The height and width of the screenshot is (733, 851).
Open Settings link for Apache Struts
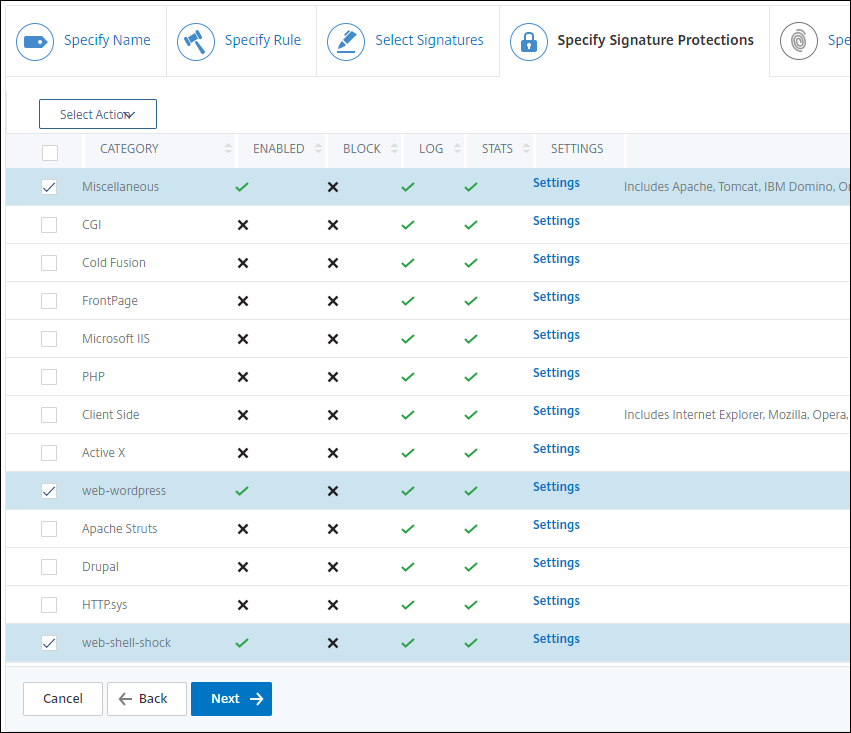556,525
